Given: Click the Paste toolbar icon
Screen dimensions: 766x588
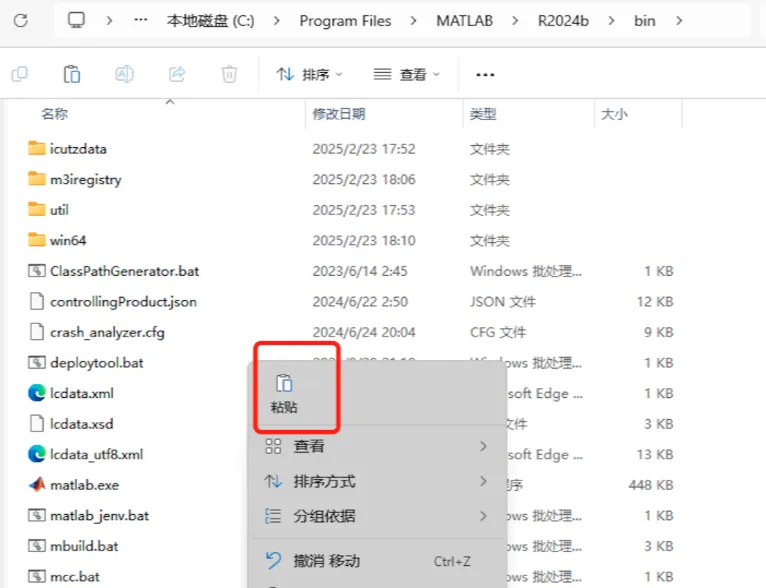Looking at the screenshot, I should [72, 74].
